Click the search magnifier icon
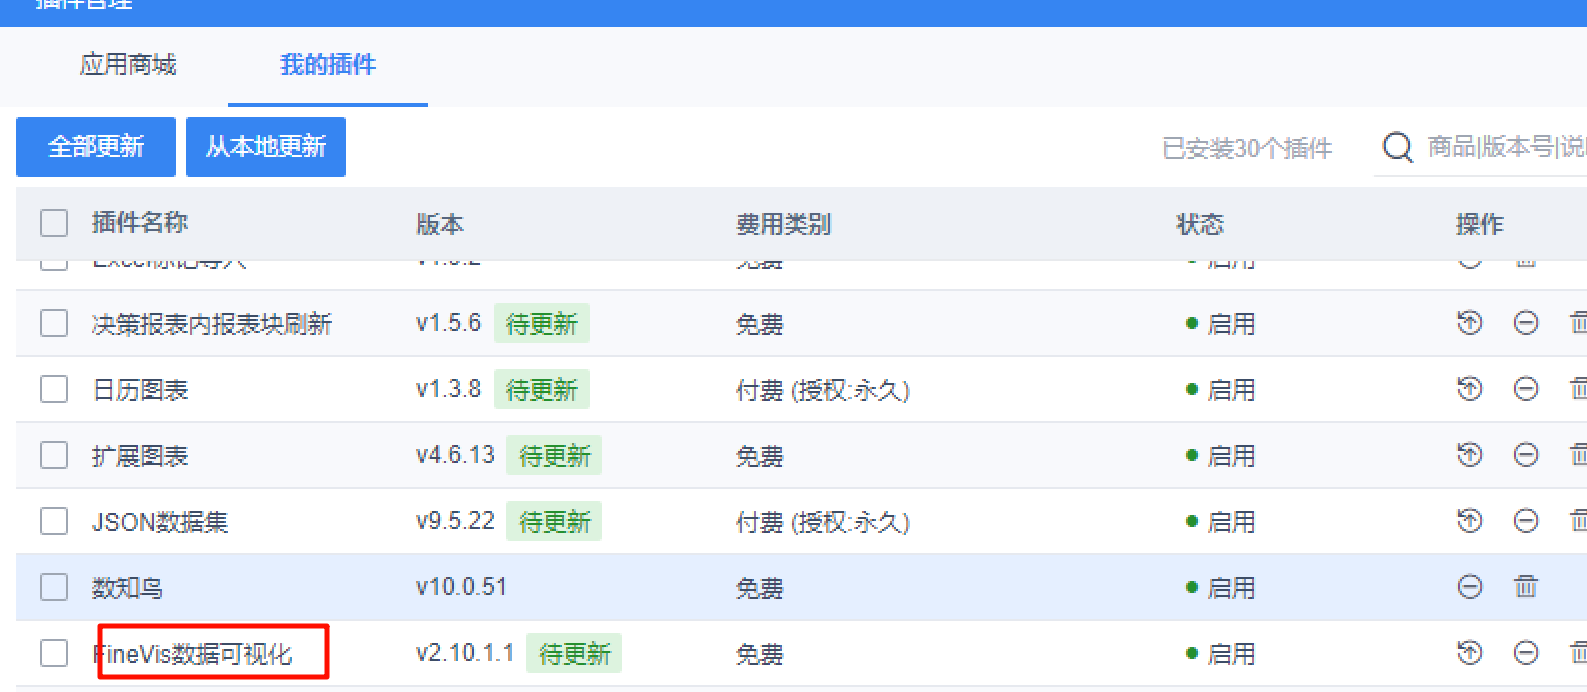1587x692 pixels. (1398, 148)
